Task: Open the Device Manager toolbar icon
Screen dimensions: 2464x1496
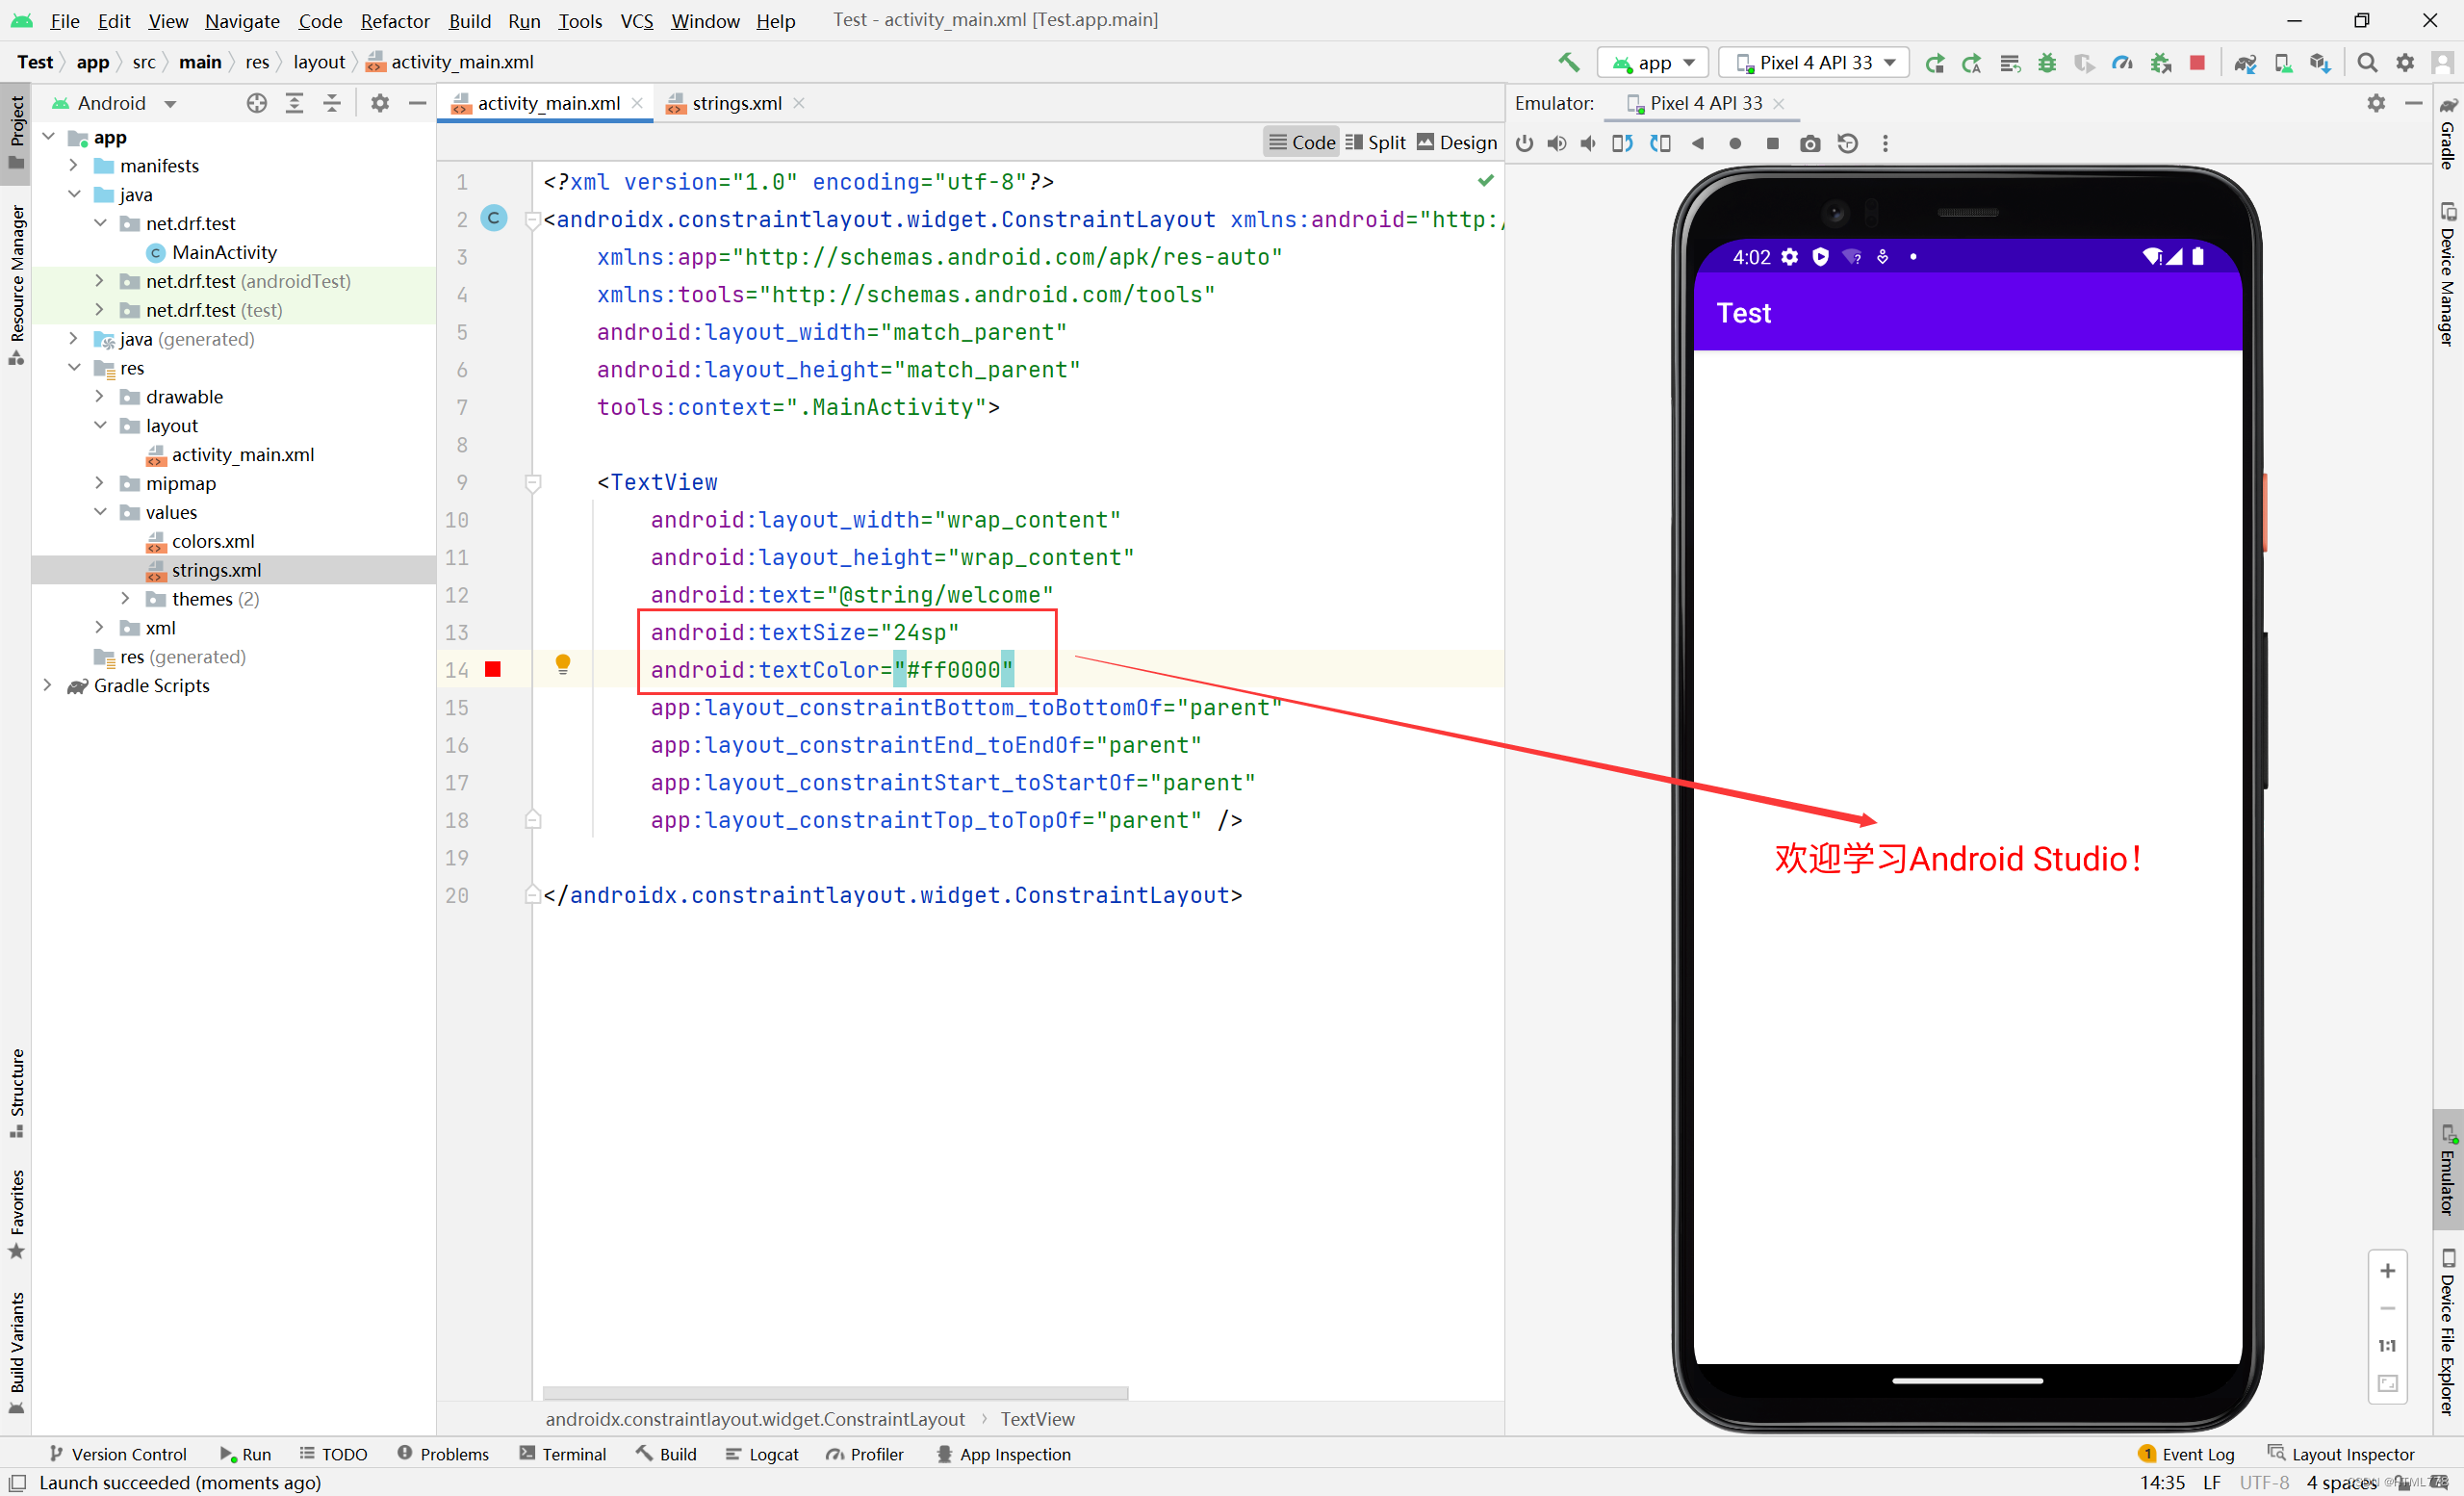Action: coord(2283,63)
